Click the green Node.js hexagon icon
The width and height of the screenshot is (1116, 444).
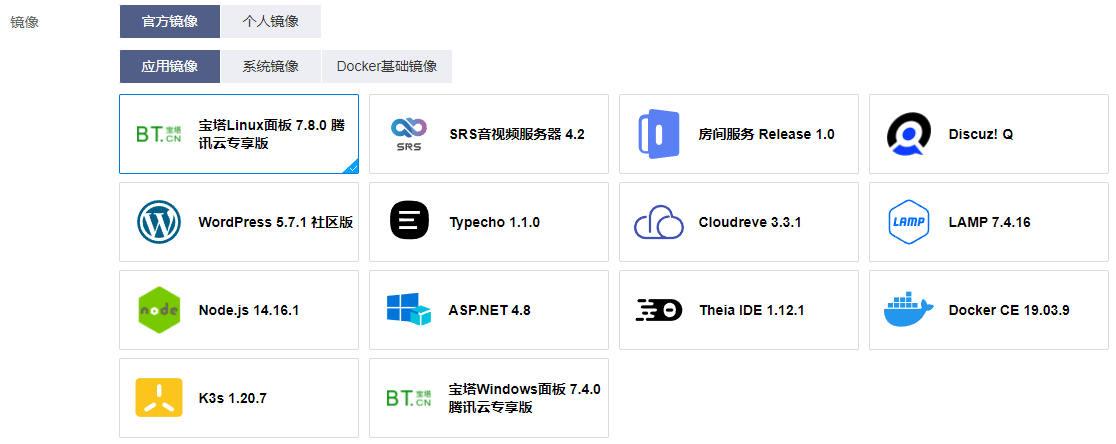point(159,310)
